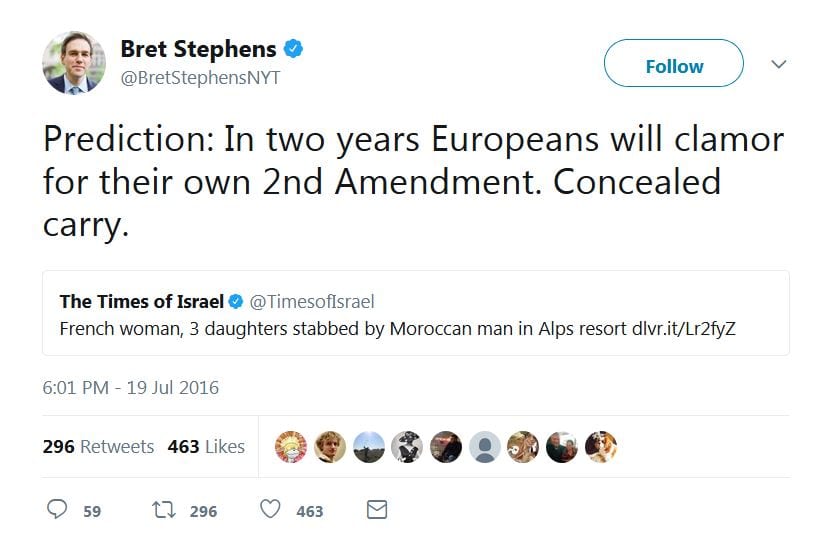Click the reply speech bubble icon
Image resolution: width=832 pixels, height=555 pixels.
coord(58,510)
